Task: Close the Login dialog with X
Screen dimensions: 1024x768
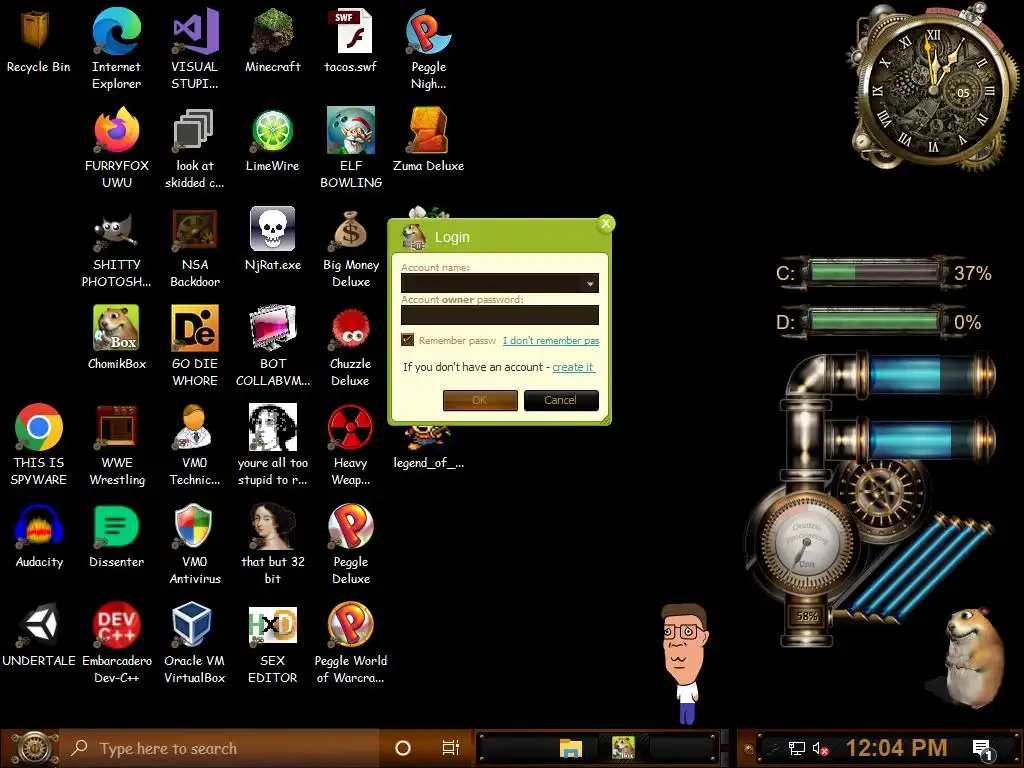Action: point(606,224)
